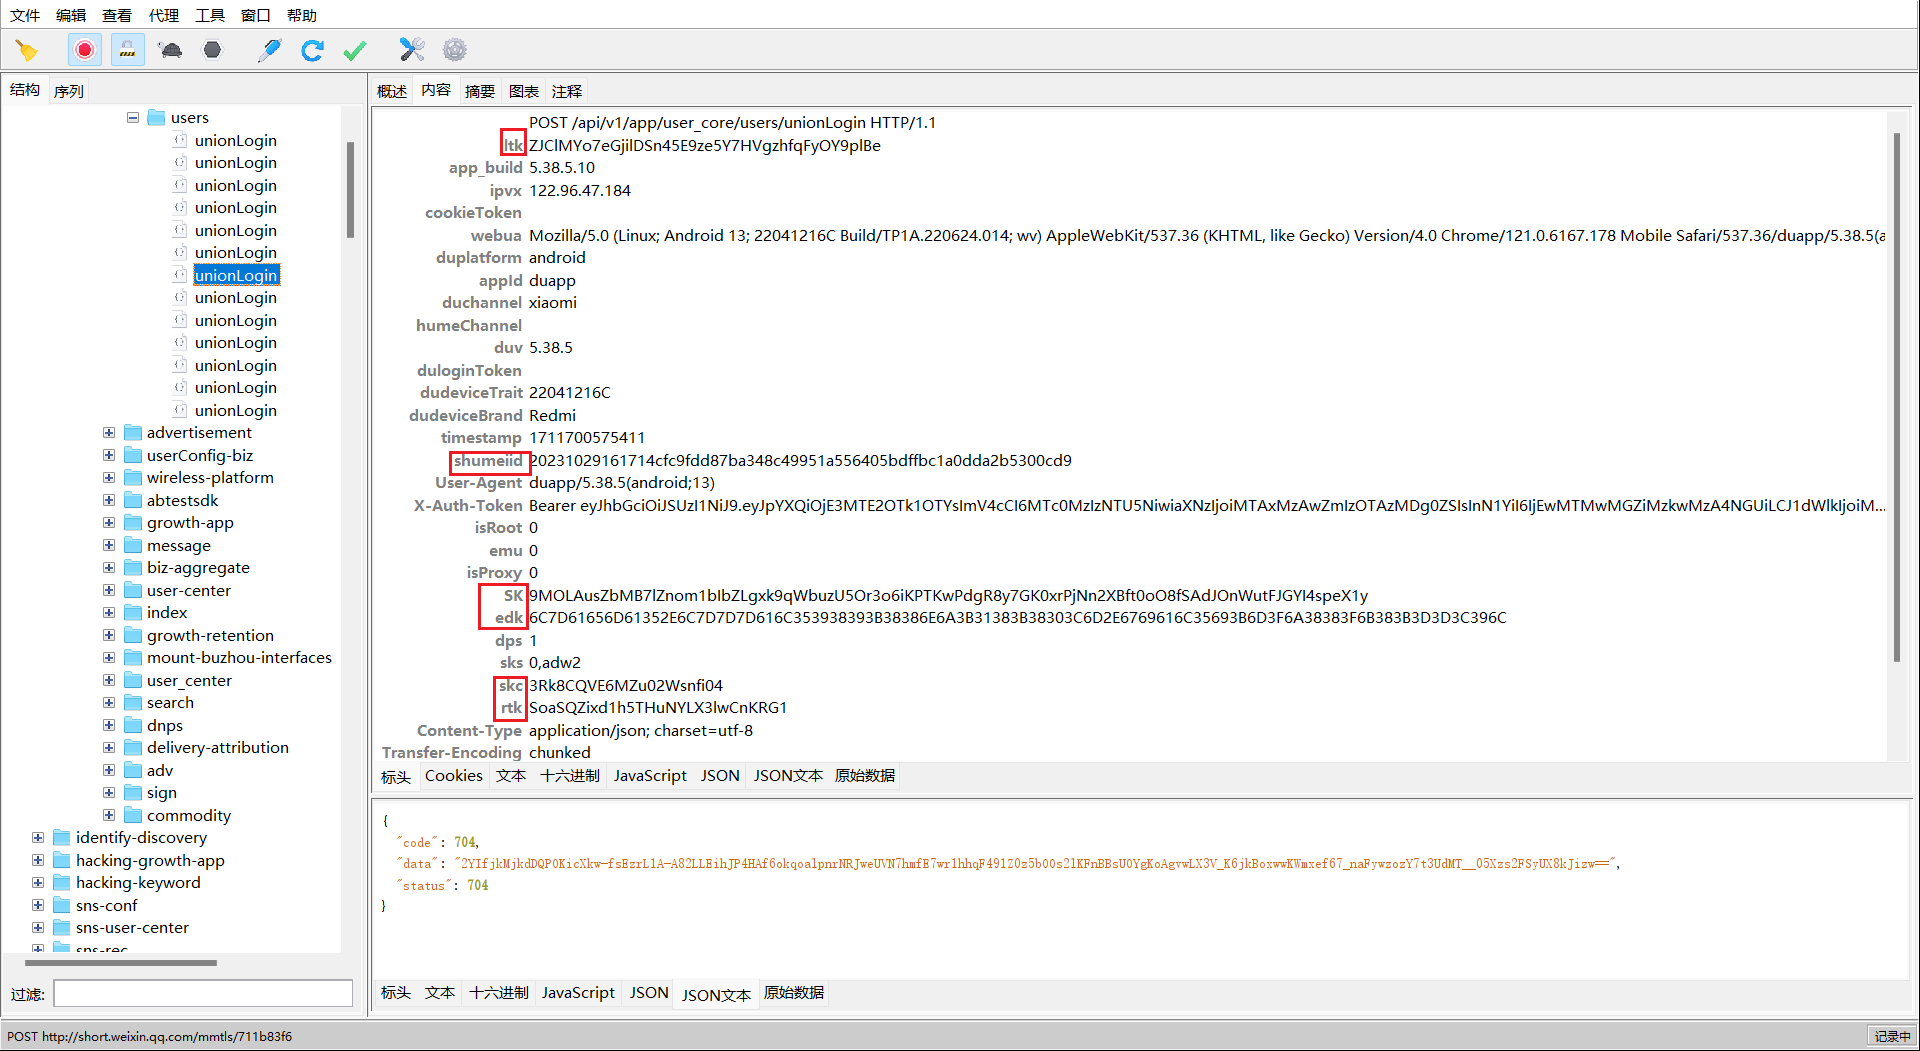Image resolution: width=1920 pixels, height=1051 pixels.
Task: Open the 编辑 menu
Action: (x=71, y=15)
